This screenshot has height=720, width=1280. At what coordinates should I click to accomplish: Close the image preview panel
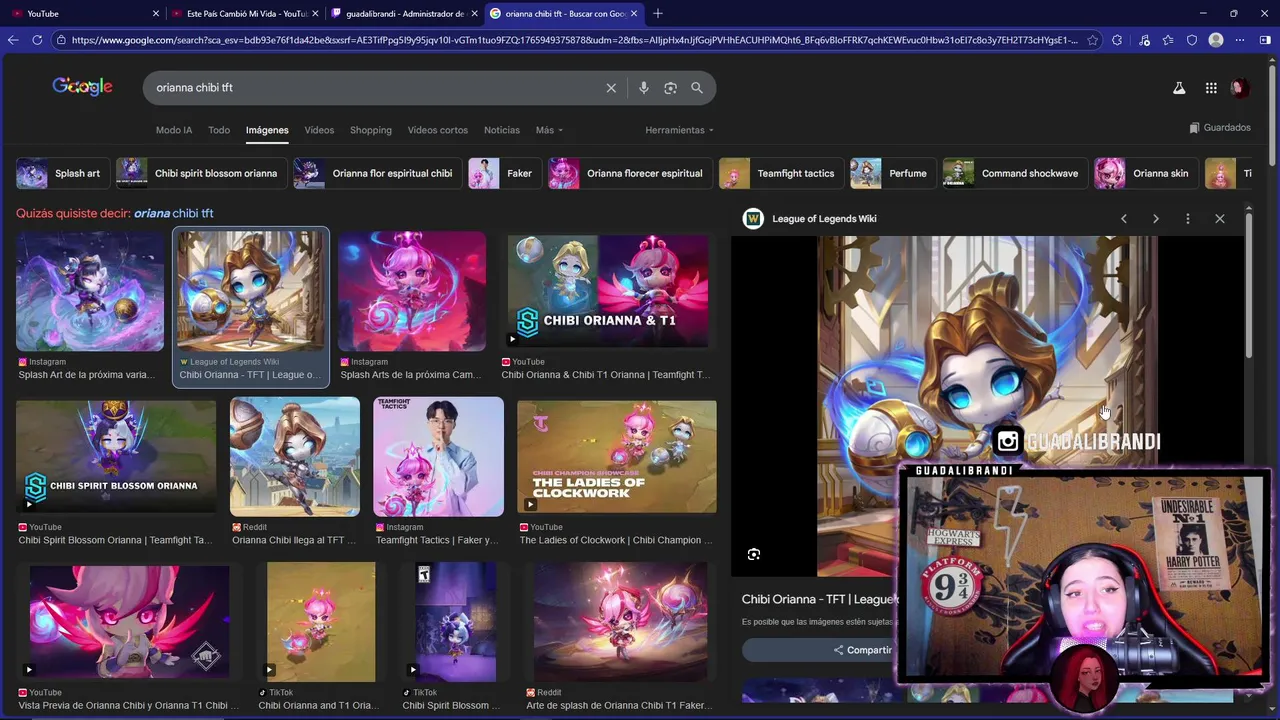click(x=1220, y=218)
